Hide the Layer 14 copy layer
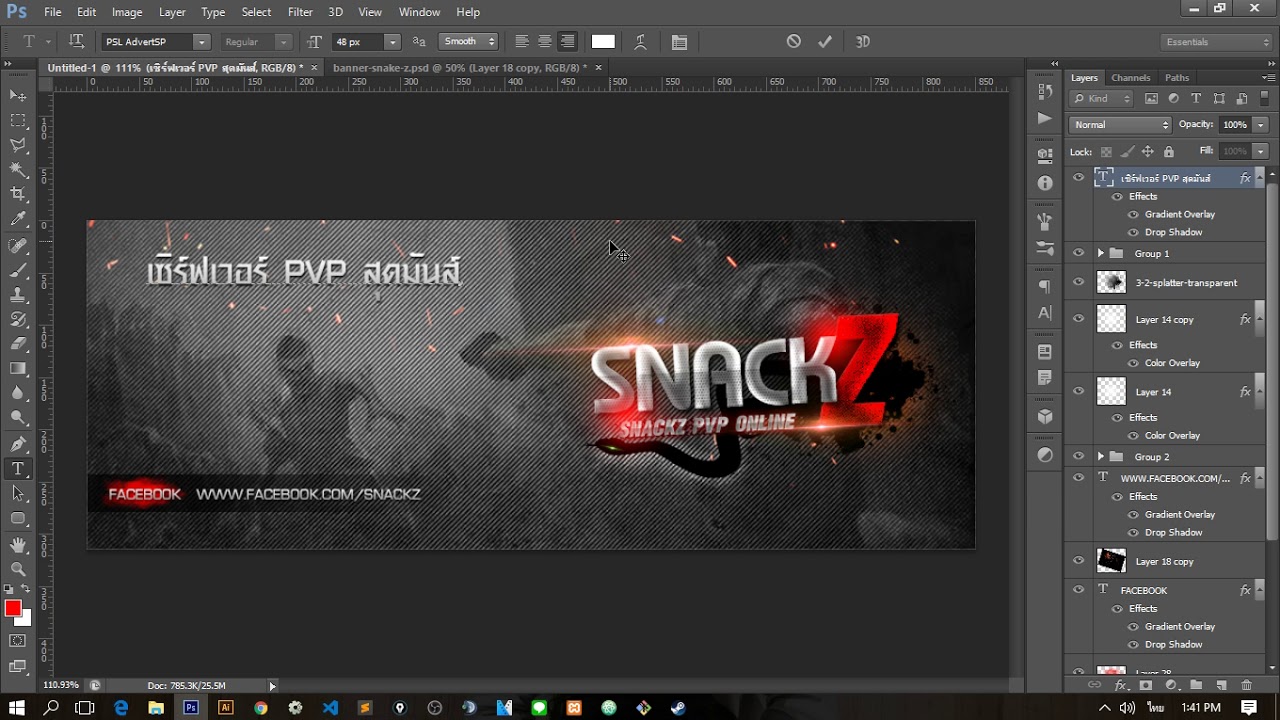This screenshot has height=720, width=1280. pyautogui.click(x=1078, y=319)
